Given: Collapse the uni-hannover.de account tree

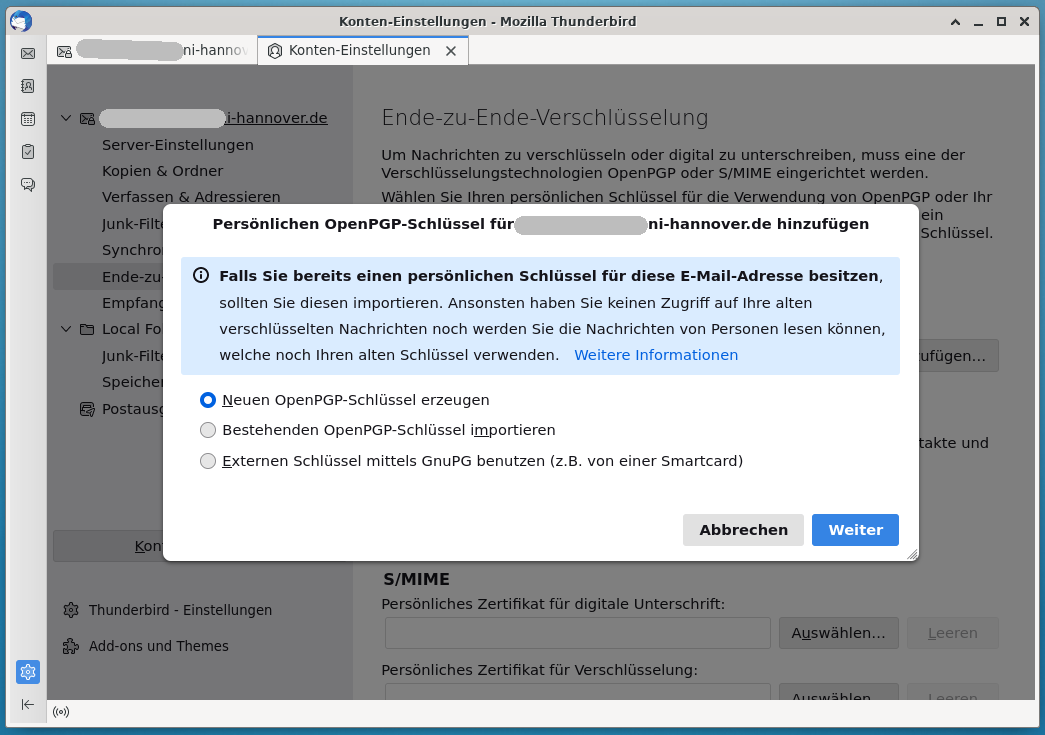Looking at the screenshot, I should point(65,118).
